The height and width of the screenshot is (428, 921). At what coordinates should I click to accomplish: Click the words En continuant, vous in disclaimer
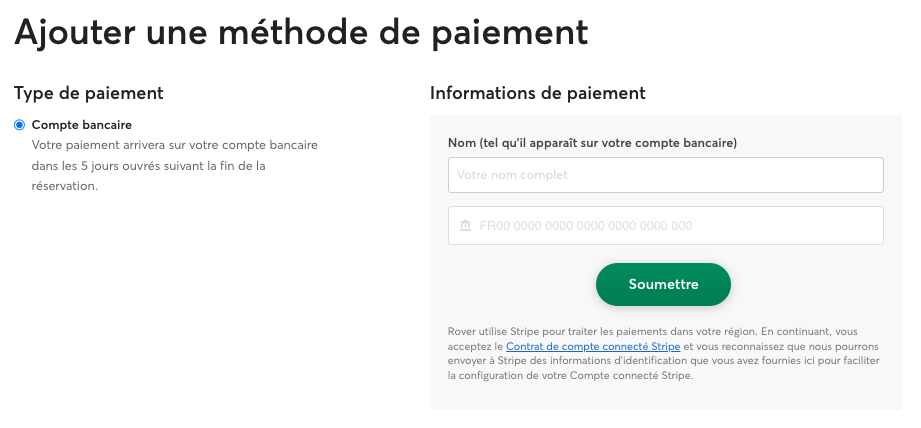816,332
